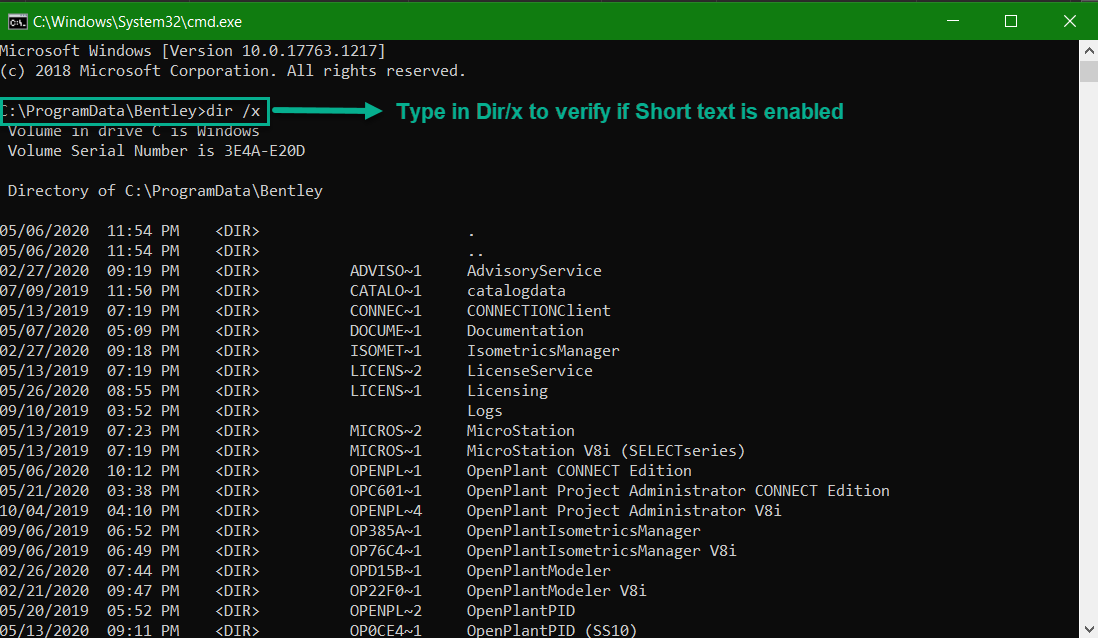Click the IsometricsManager folder name
Screen dimensions: 1098x638
coord(543,351)
